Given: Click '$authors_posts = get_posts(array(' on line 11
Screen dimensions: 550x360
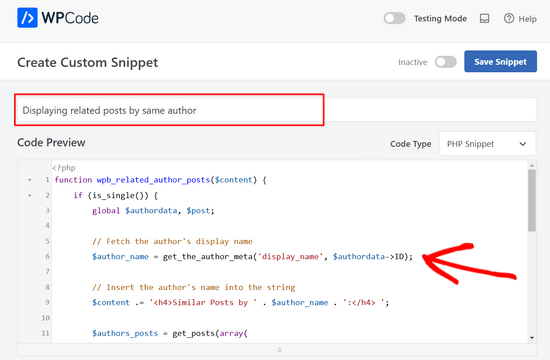Looking at the screenshot, I should [x=170, y=333].
